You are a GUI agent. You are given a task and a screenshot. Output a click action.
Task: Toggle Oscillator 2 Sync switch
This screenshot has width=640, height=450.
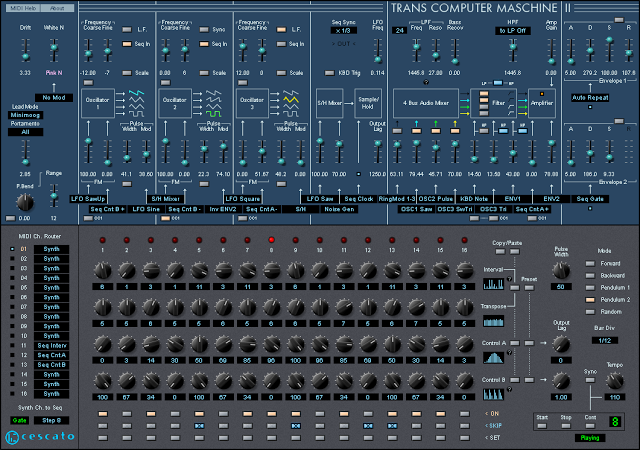[204, 29]
